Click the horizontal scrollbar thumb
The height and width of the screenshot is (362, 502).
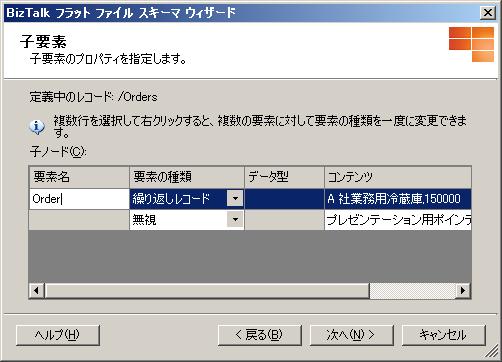point(207,290)
